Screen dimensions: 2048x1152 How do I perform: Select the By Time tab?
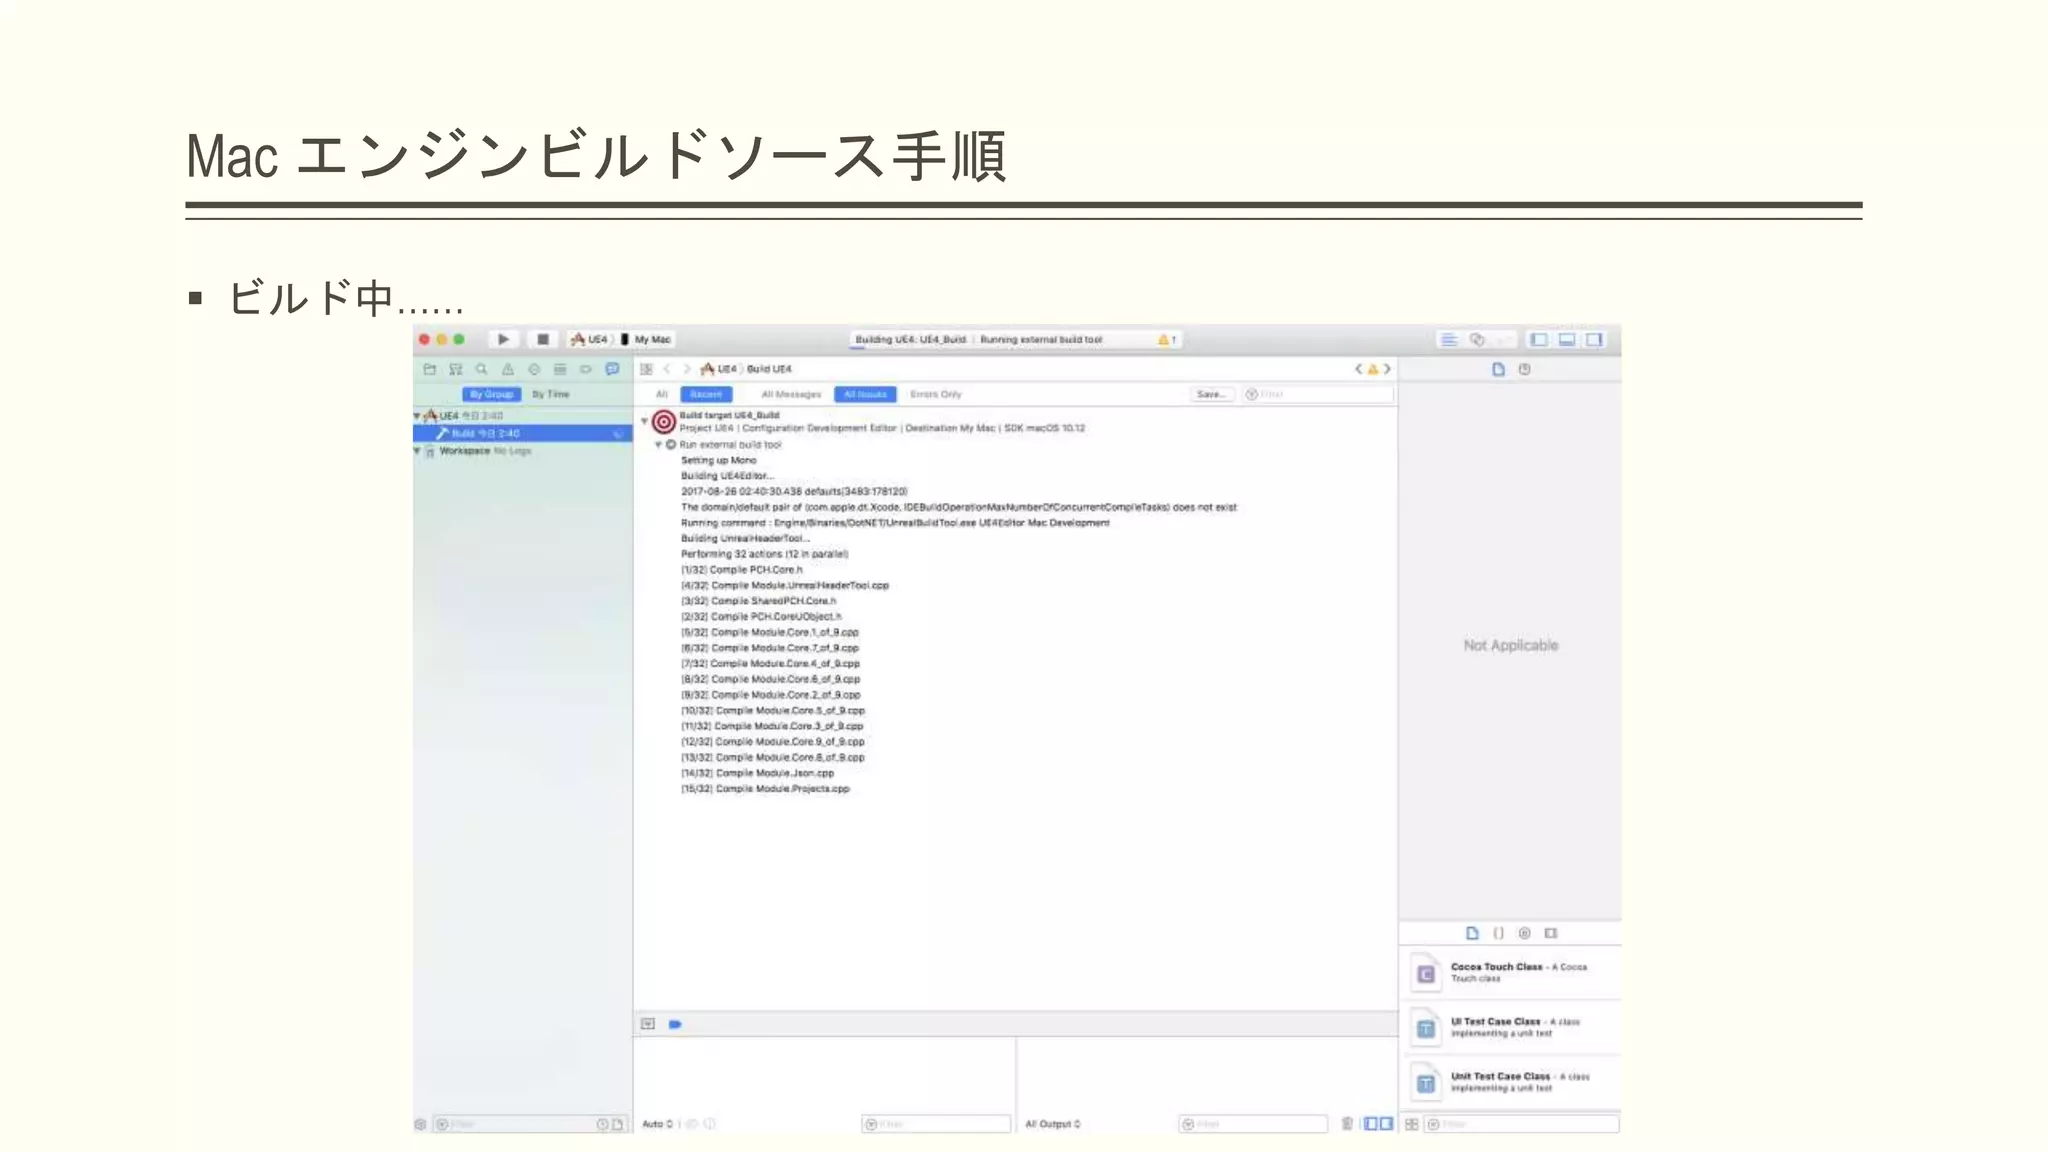point(551,394)
